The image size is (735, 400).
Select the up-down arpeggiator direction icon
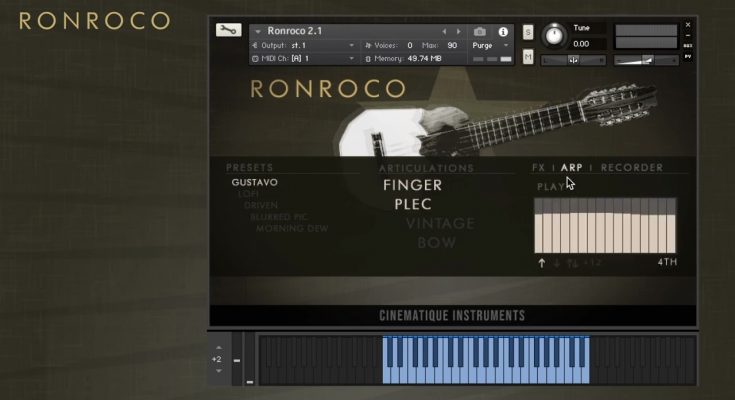(x=571, y=263)
